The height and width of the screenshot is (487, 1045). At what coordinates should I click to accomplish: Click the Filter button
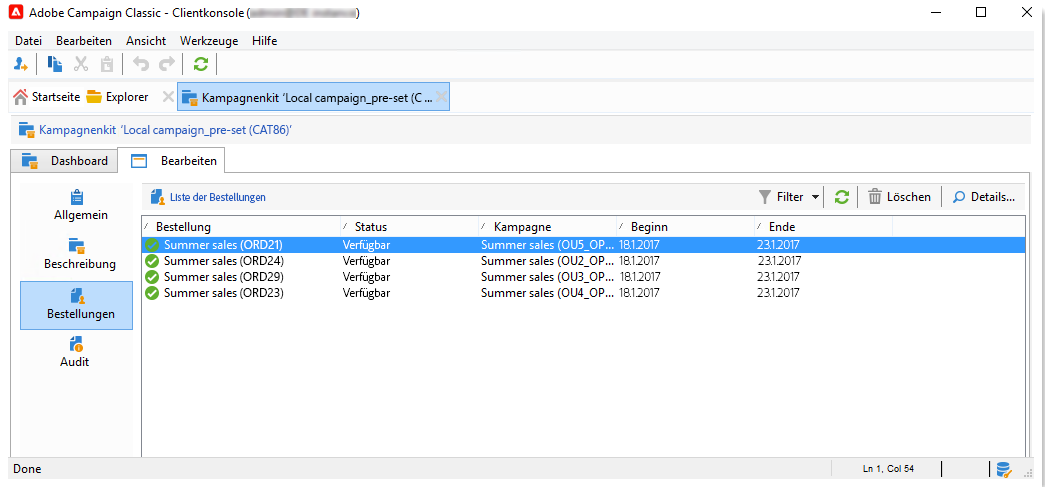pos(782,197)
